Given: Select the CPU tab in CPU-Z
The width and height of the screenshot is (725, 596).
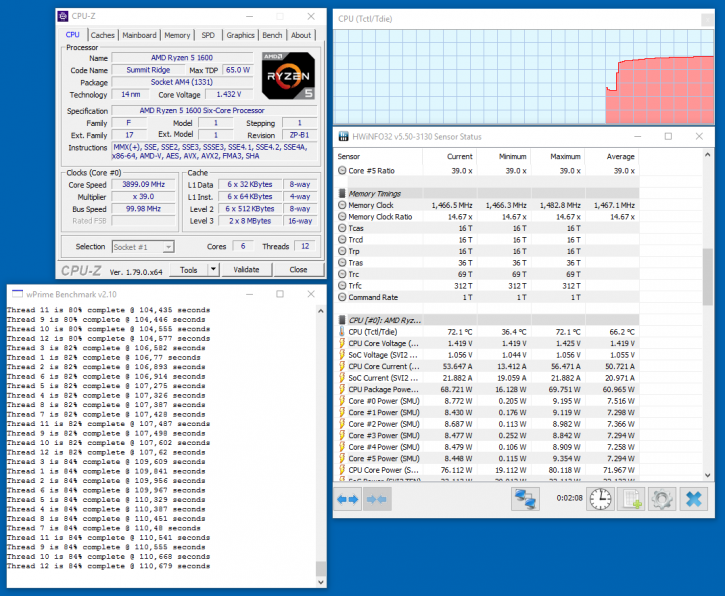Looking at the screenshot, I should click(x=73, y=35).
